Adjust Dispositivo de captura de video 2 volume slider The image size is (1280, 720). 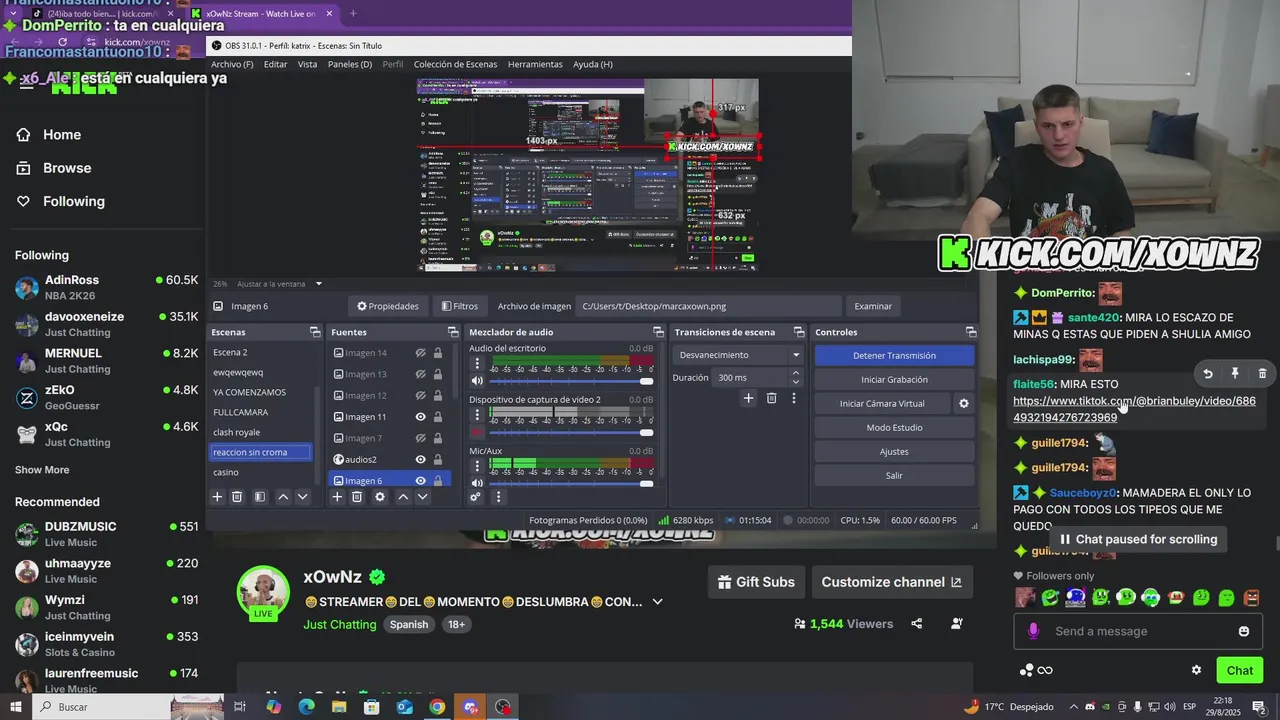click(571, 432)
